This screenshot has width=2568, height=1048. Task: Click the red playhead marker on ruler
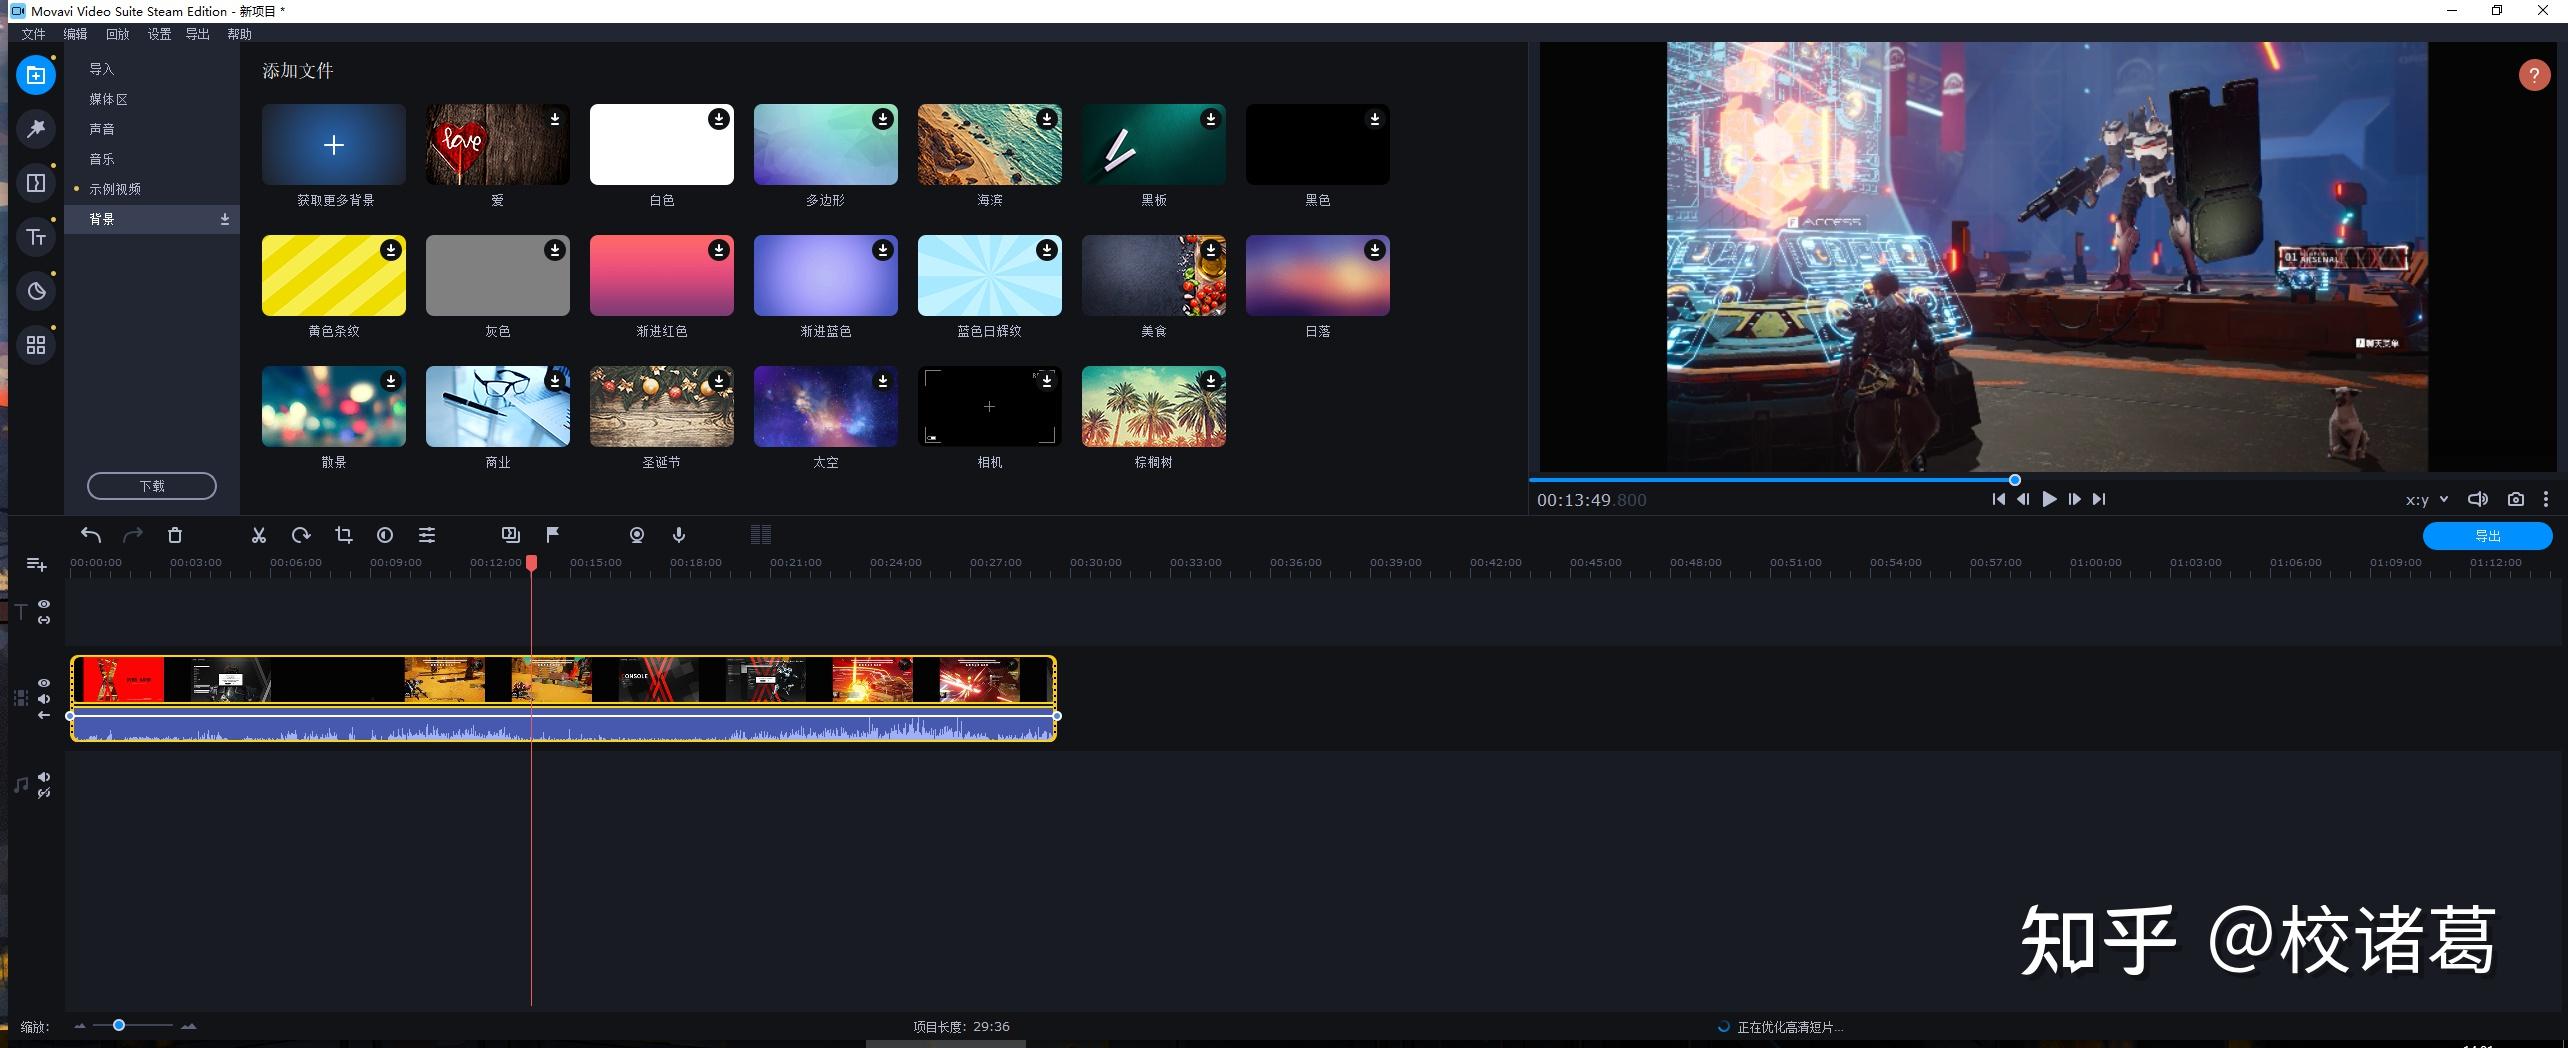(532, 563)
